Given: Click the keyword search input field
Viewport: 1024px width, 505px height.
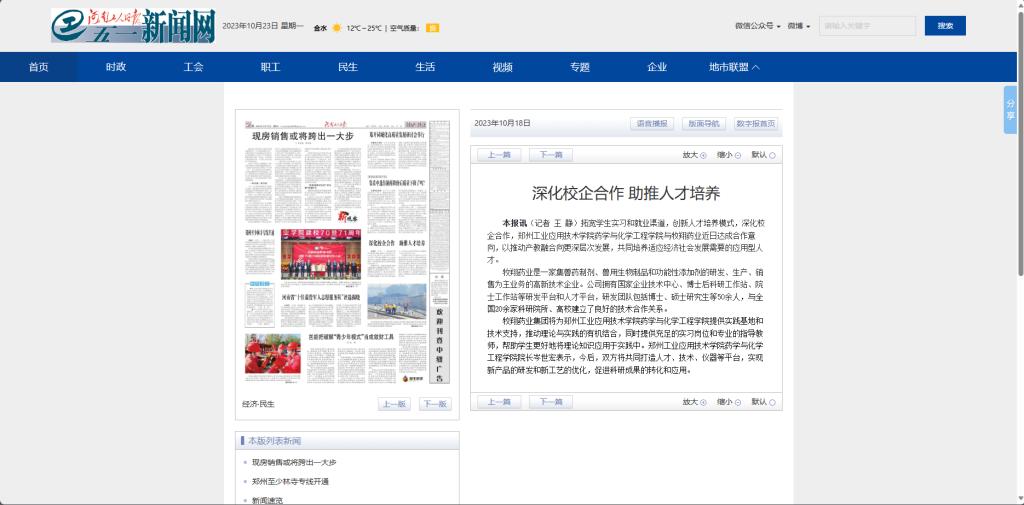Looking at the screenshot, I should coord(866,26).
